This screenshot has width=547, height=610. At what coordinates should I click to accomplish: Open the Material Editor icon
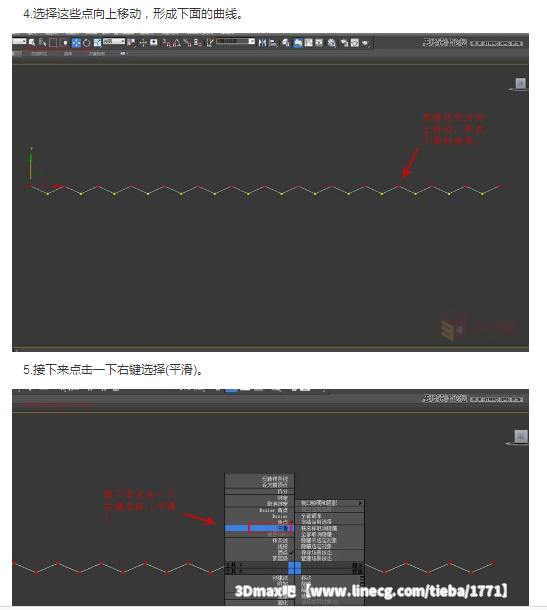331,42
